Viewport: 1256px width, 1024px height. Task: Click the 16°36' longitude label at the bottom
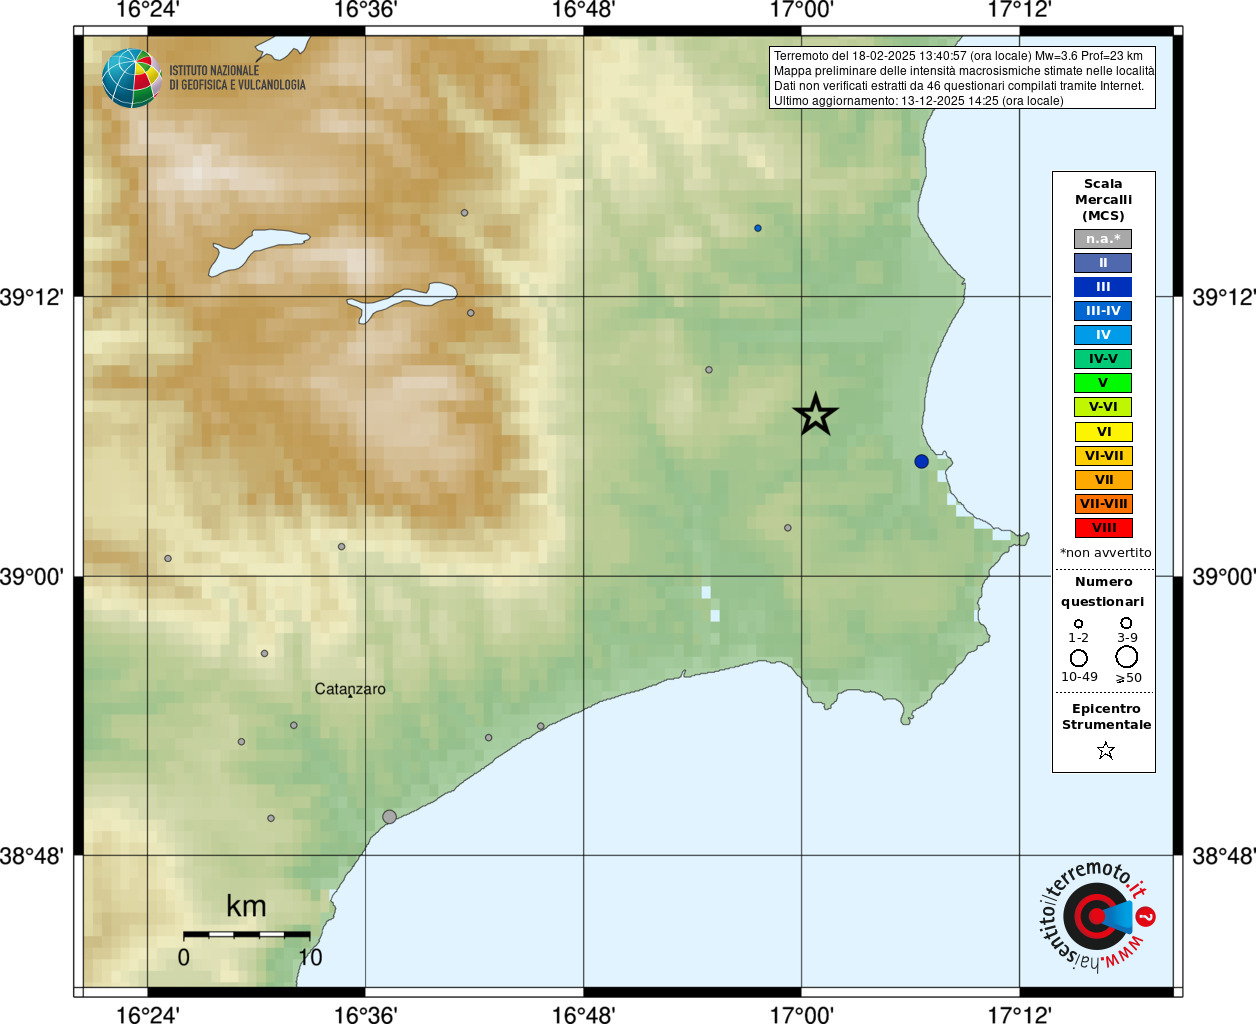[x=365, y=1014]
